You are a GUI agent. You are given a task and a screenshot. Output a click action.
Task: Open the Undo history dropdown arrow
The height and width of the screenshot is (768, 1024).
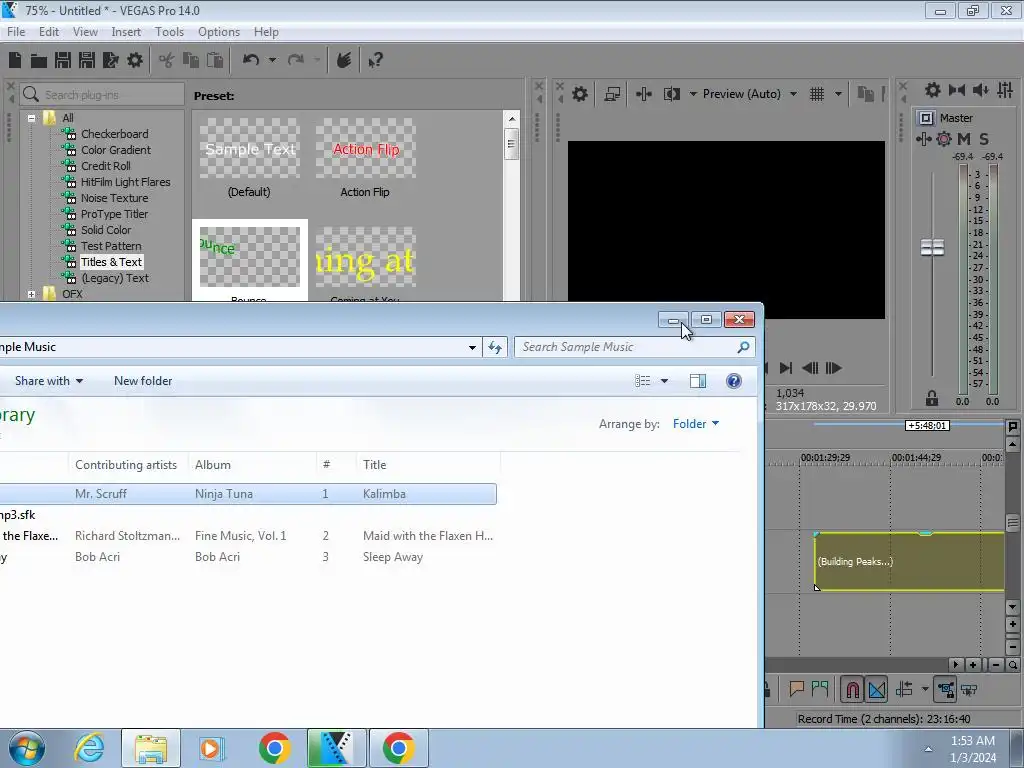272,60
